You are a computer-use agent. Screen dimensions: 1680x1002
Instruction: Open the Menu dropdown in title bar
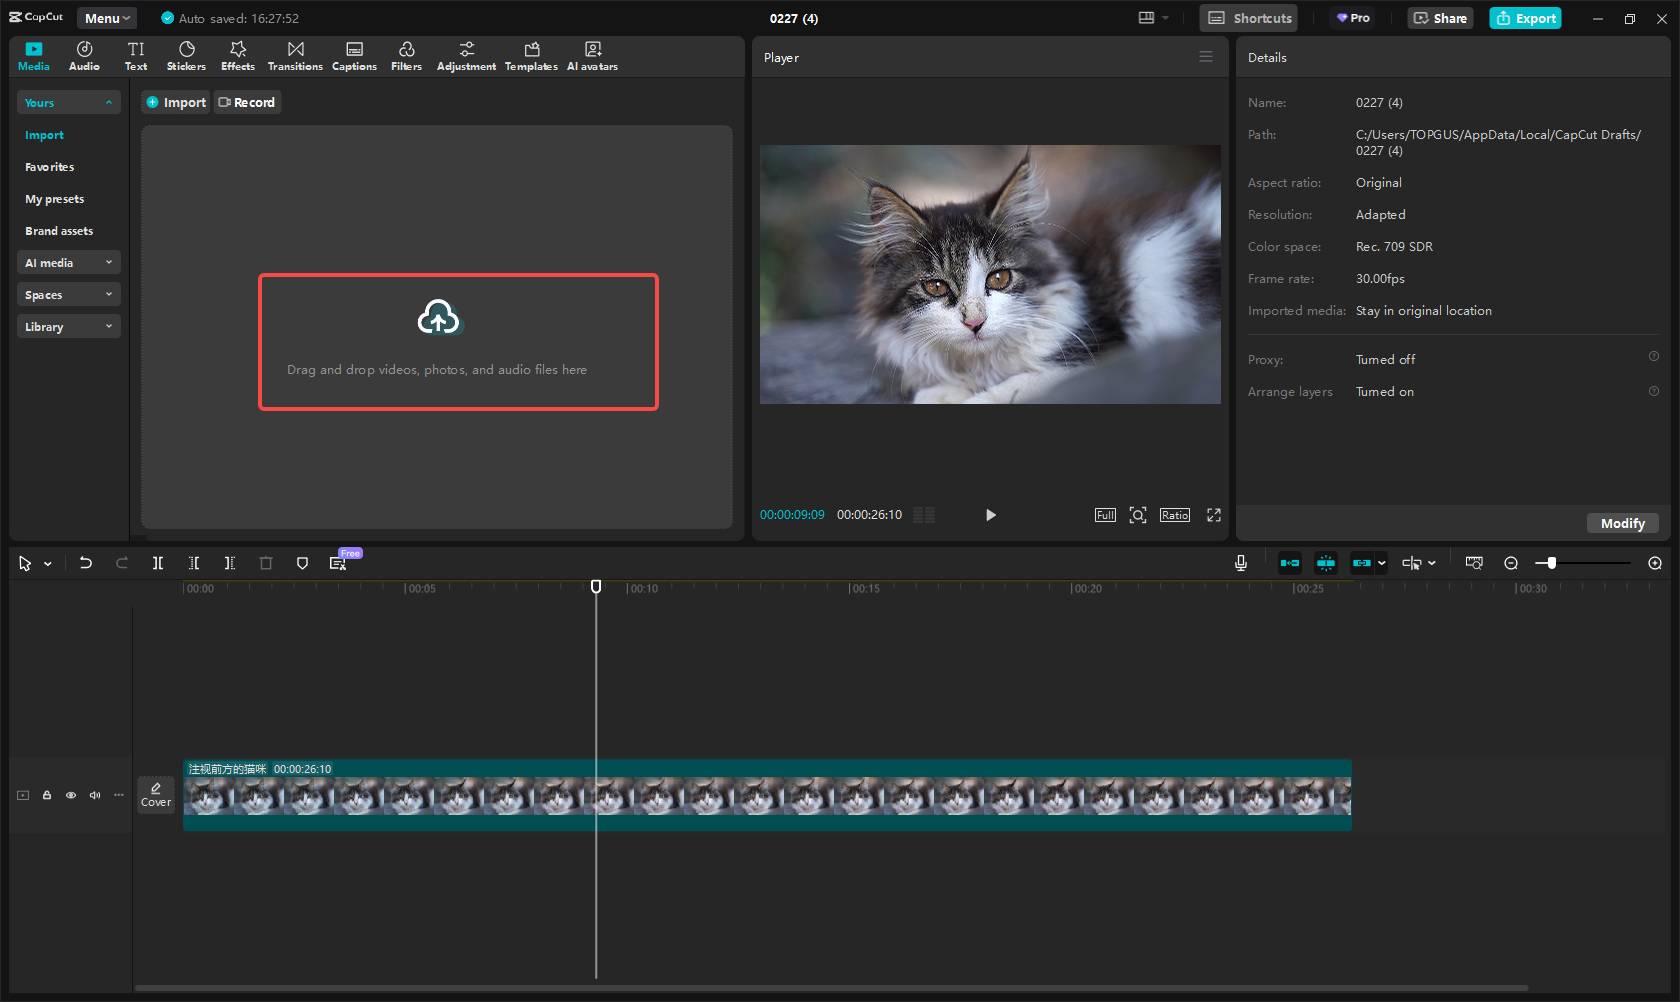click(x=107, y=18)
